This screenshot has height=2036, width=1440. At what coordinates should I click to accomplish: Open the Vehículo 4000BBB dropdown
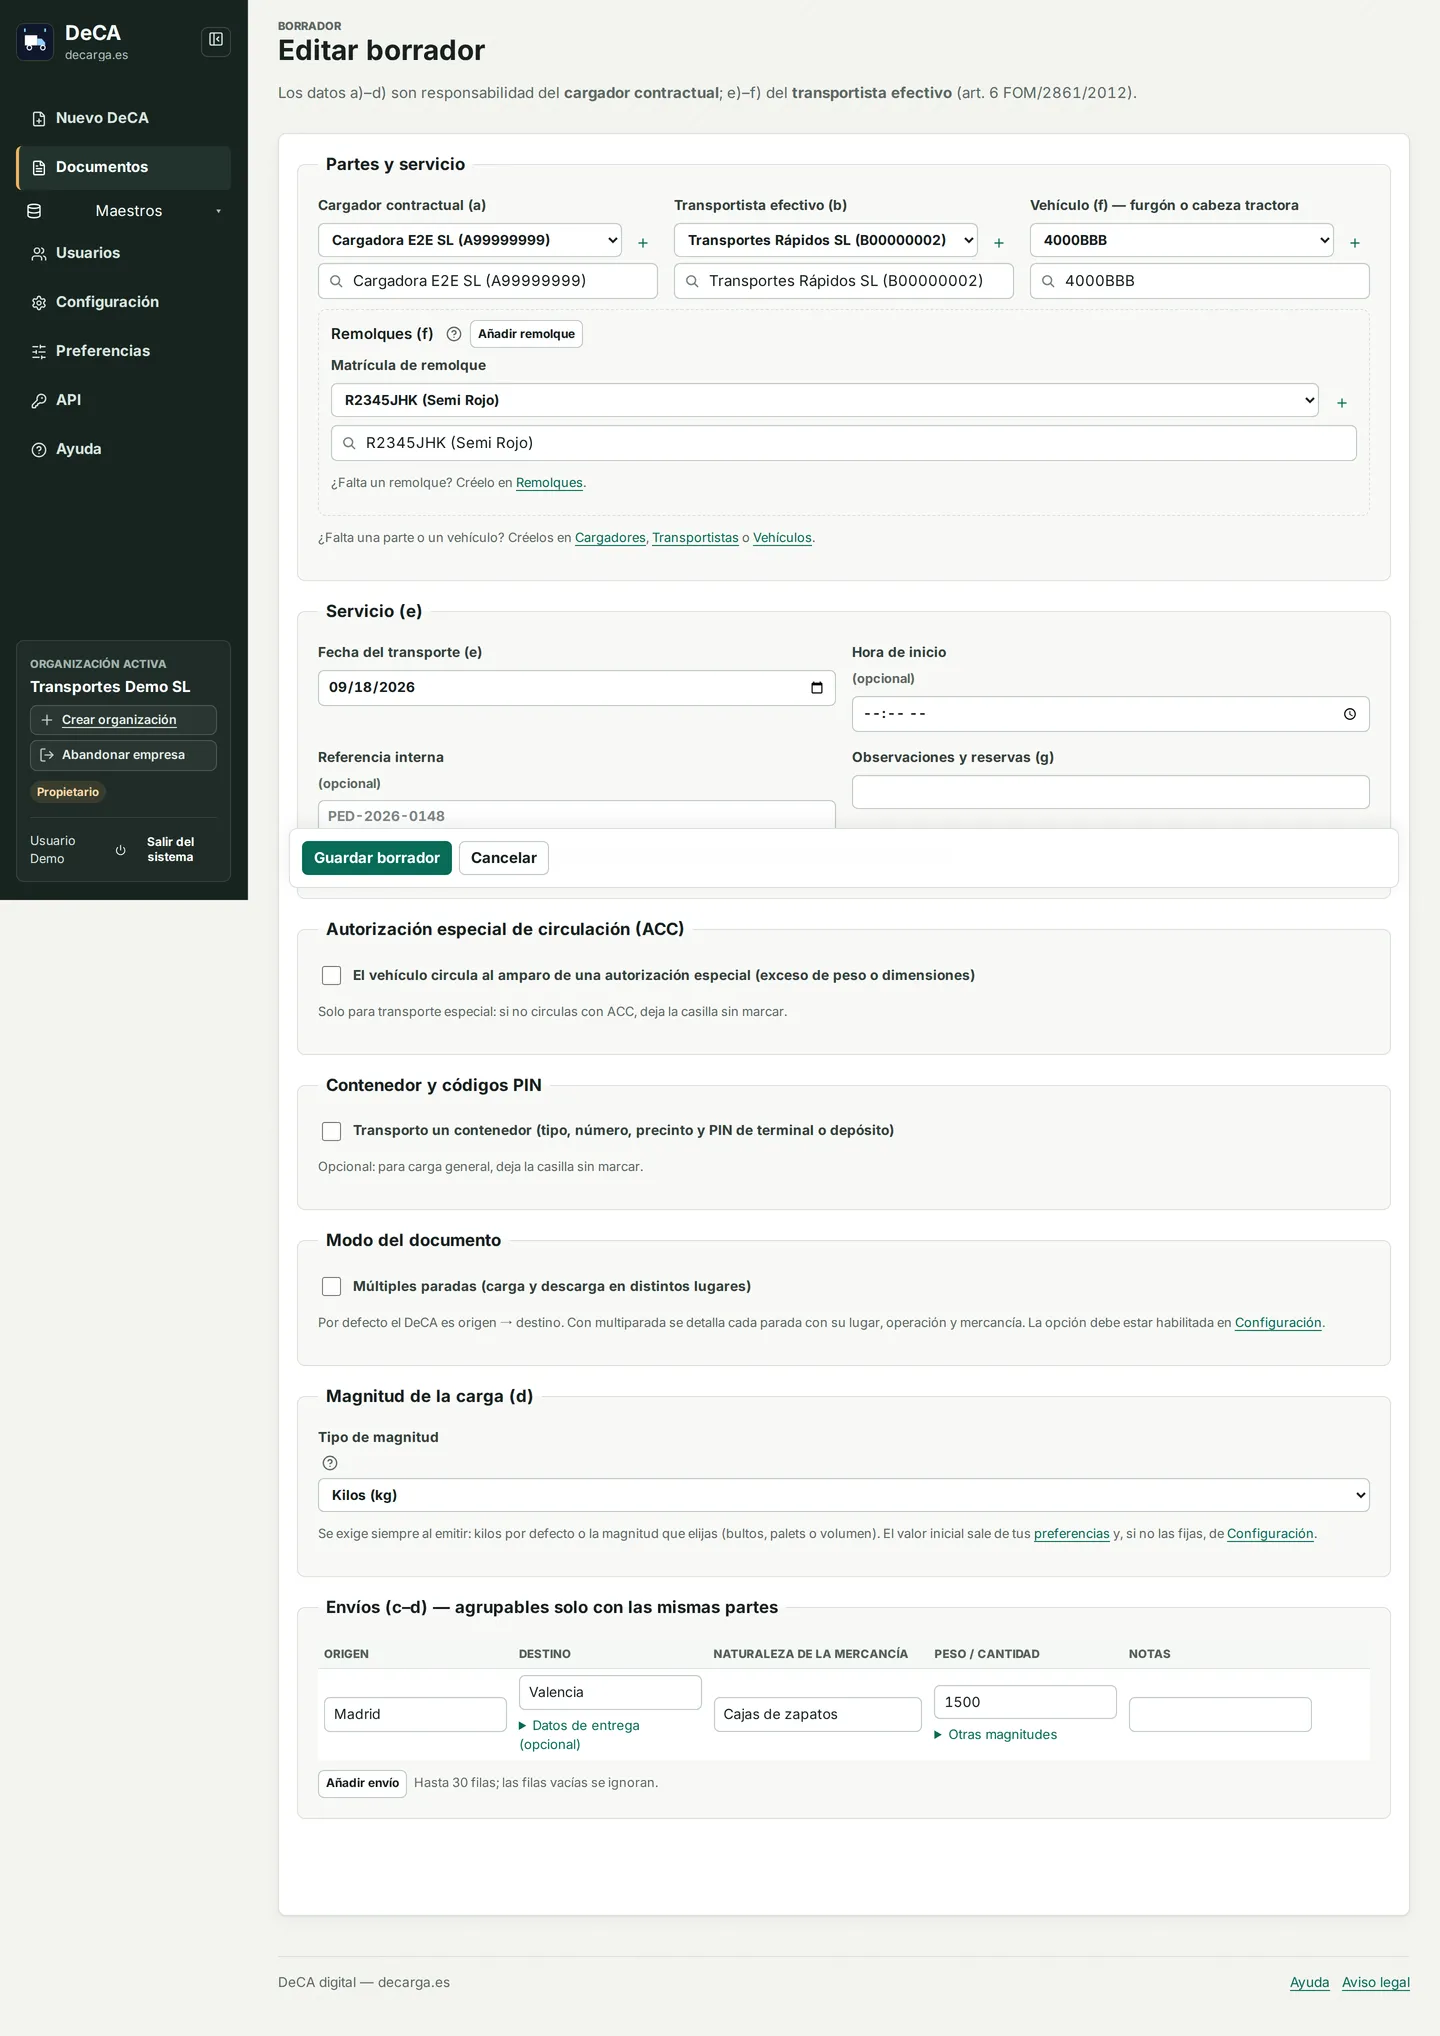point(1182,240)
